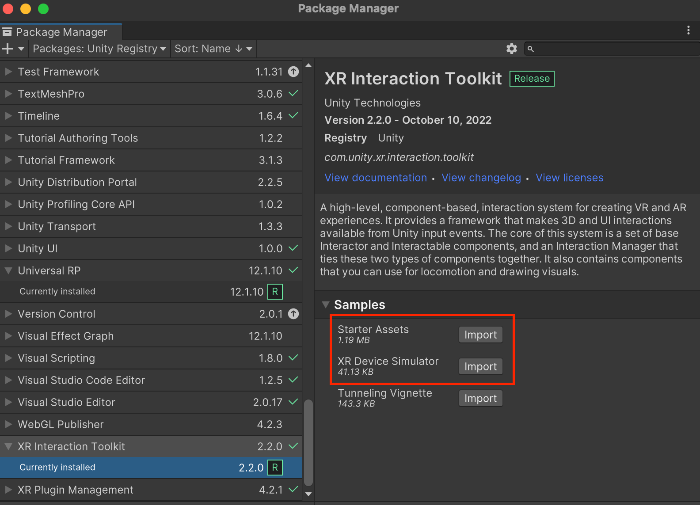The image size is (700, 505).
Task: Select the Unity Distribution Portal package
Action: tap(151, 182)
